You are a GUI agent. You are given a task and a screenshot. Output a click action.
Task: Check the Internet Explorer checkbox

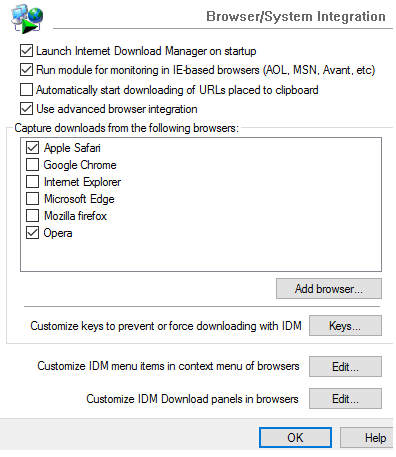tap(32, 182)
